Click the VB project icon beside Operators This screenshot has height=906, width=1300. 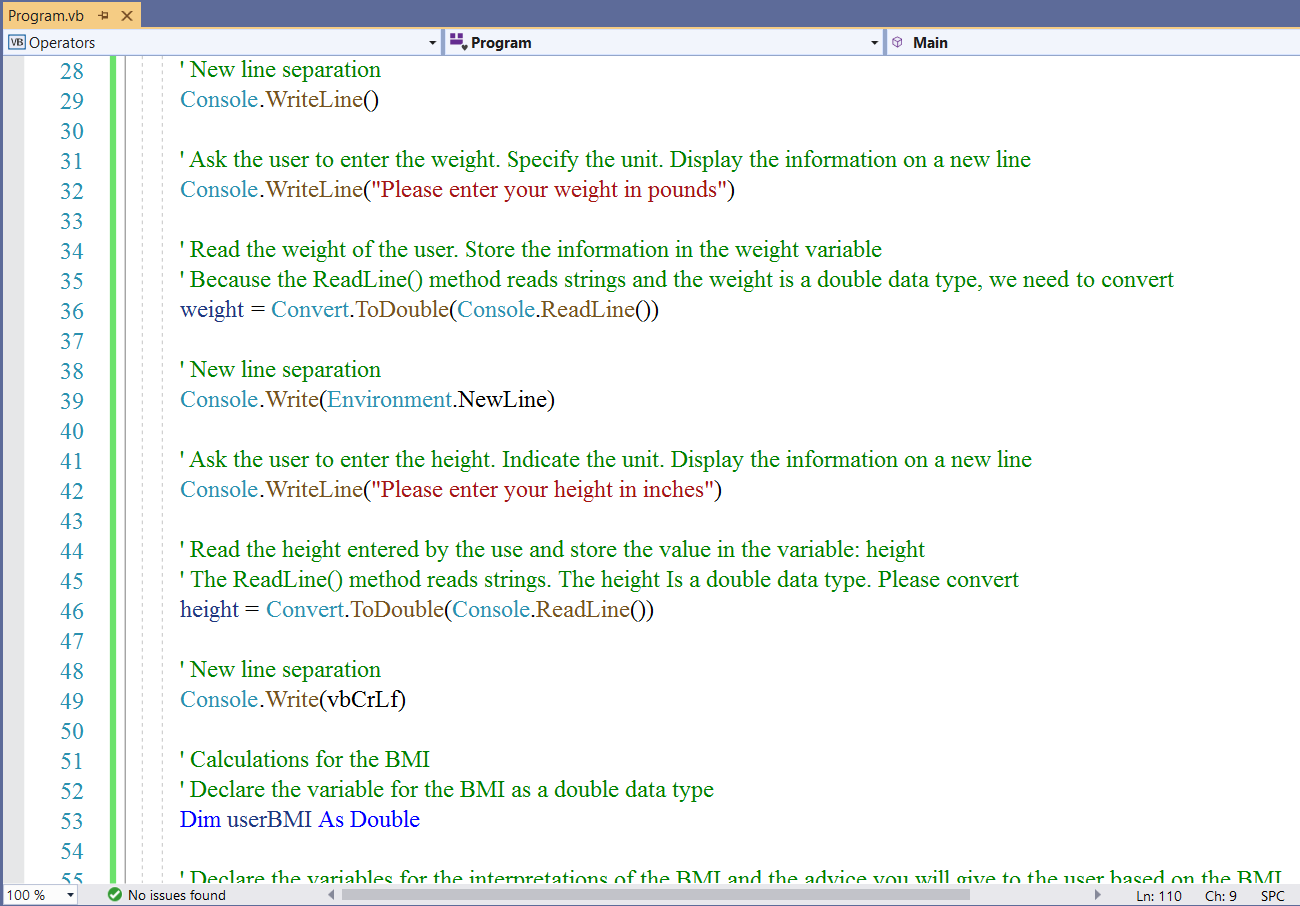pyautogui.click(x=16, y=43)
